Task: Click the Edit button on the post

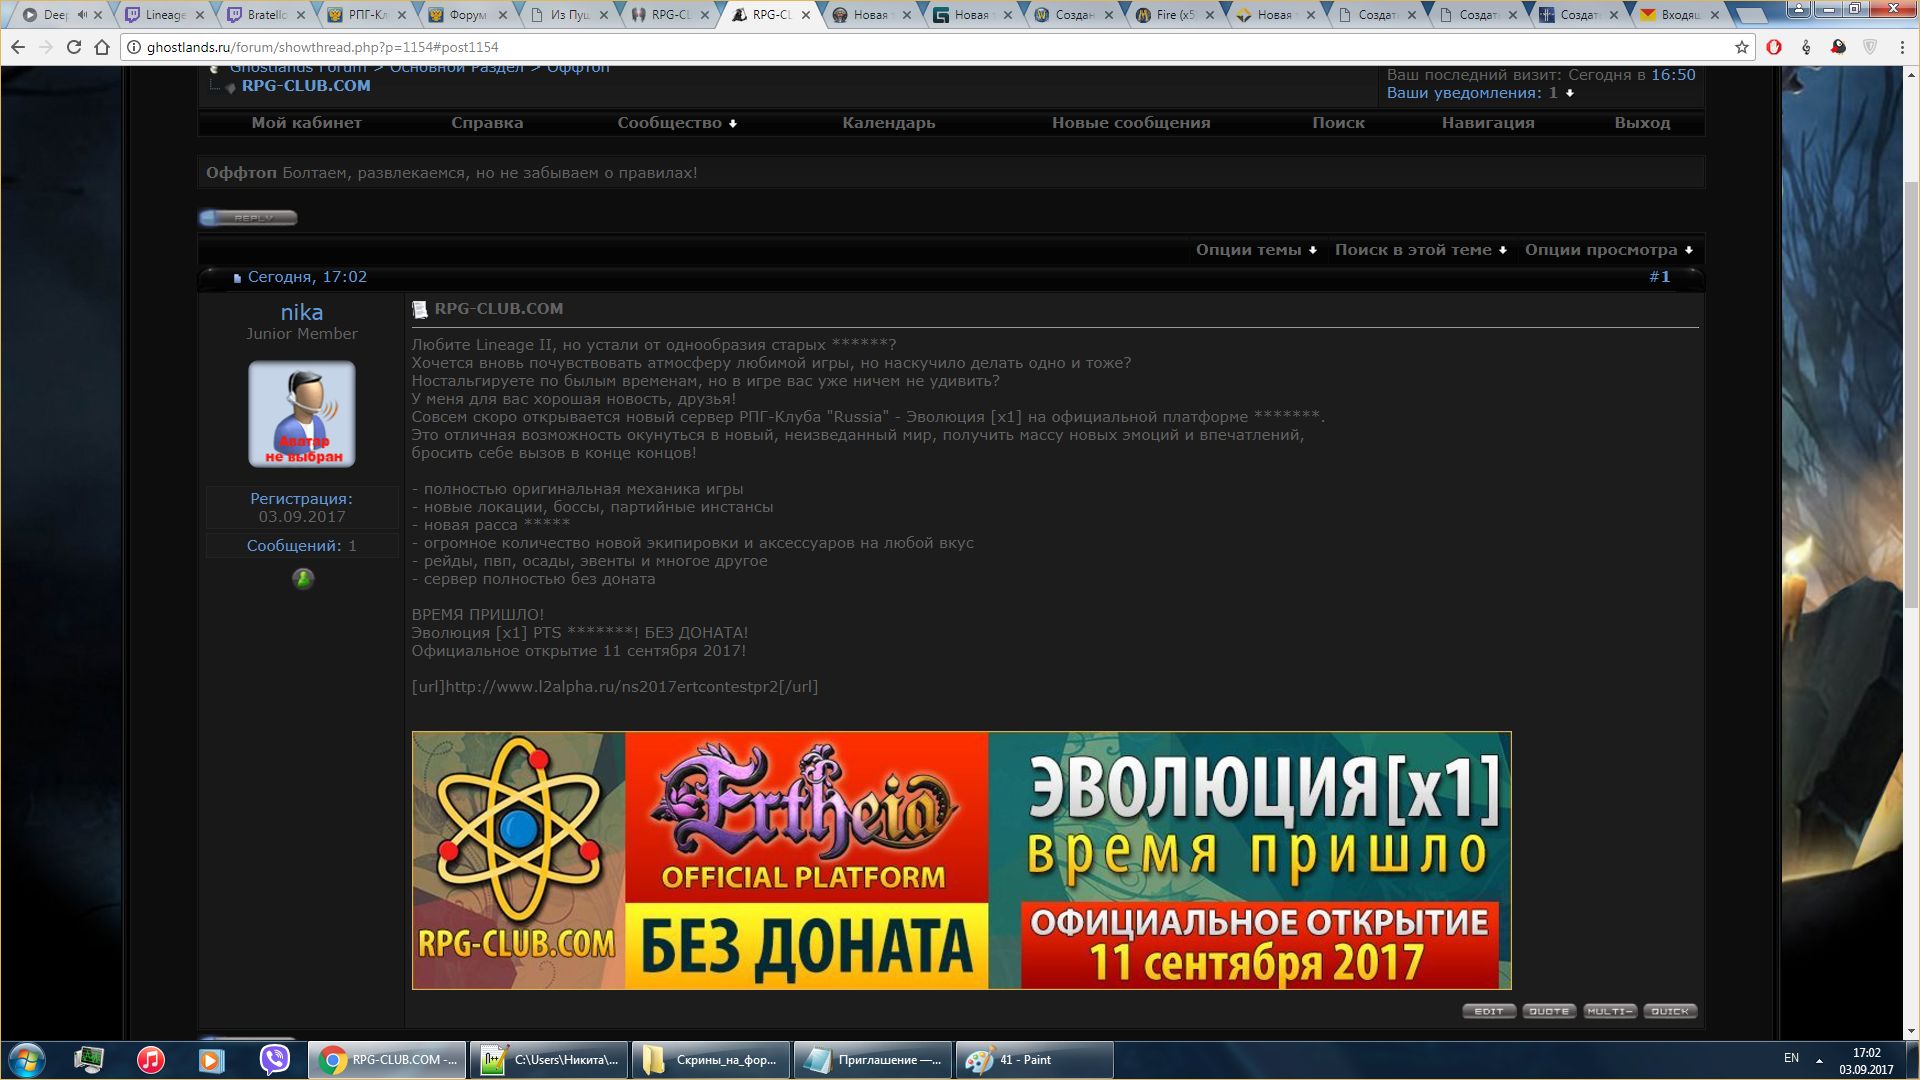Action: 1489,1011
